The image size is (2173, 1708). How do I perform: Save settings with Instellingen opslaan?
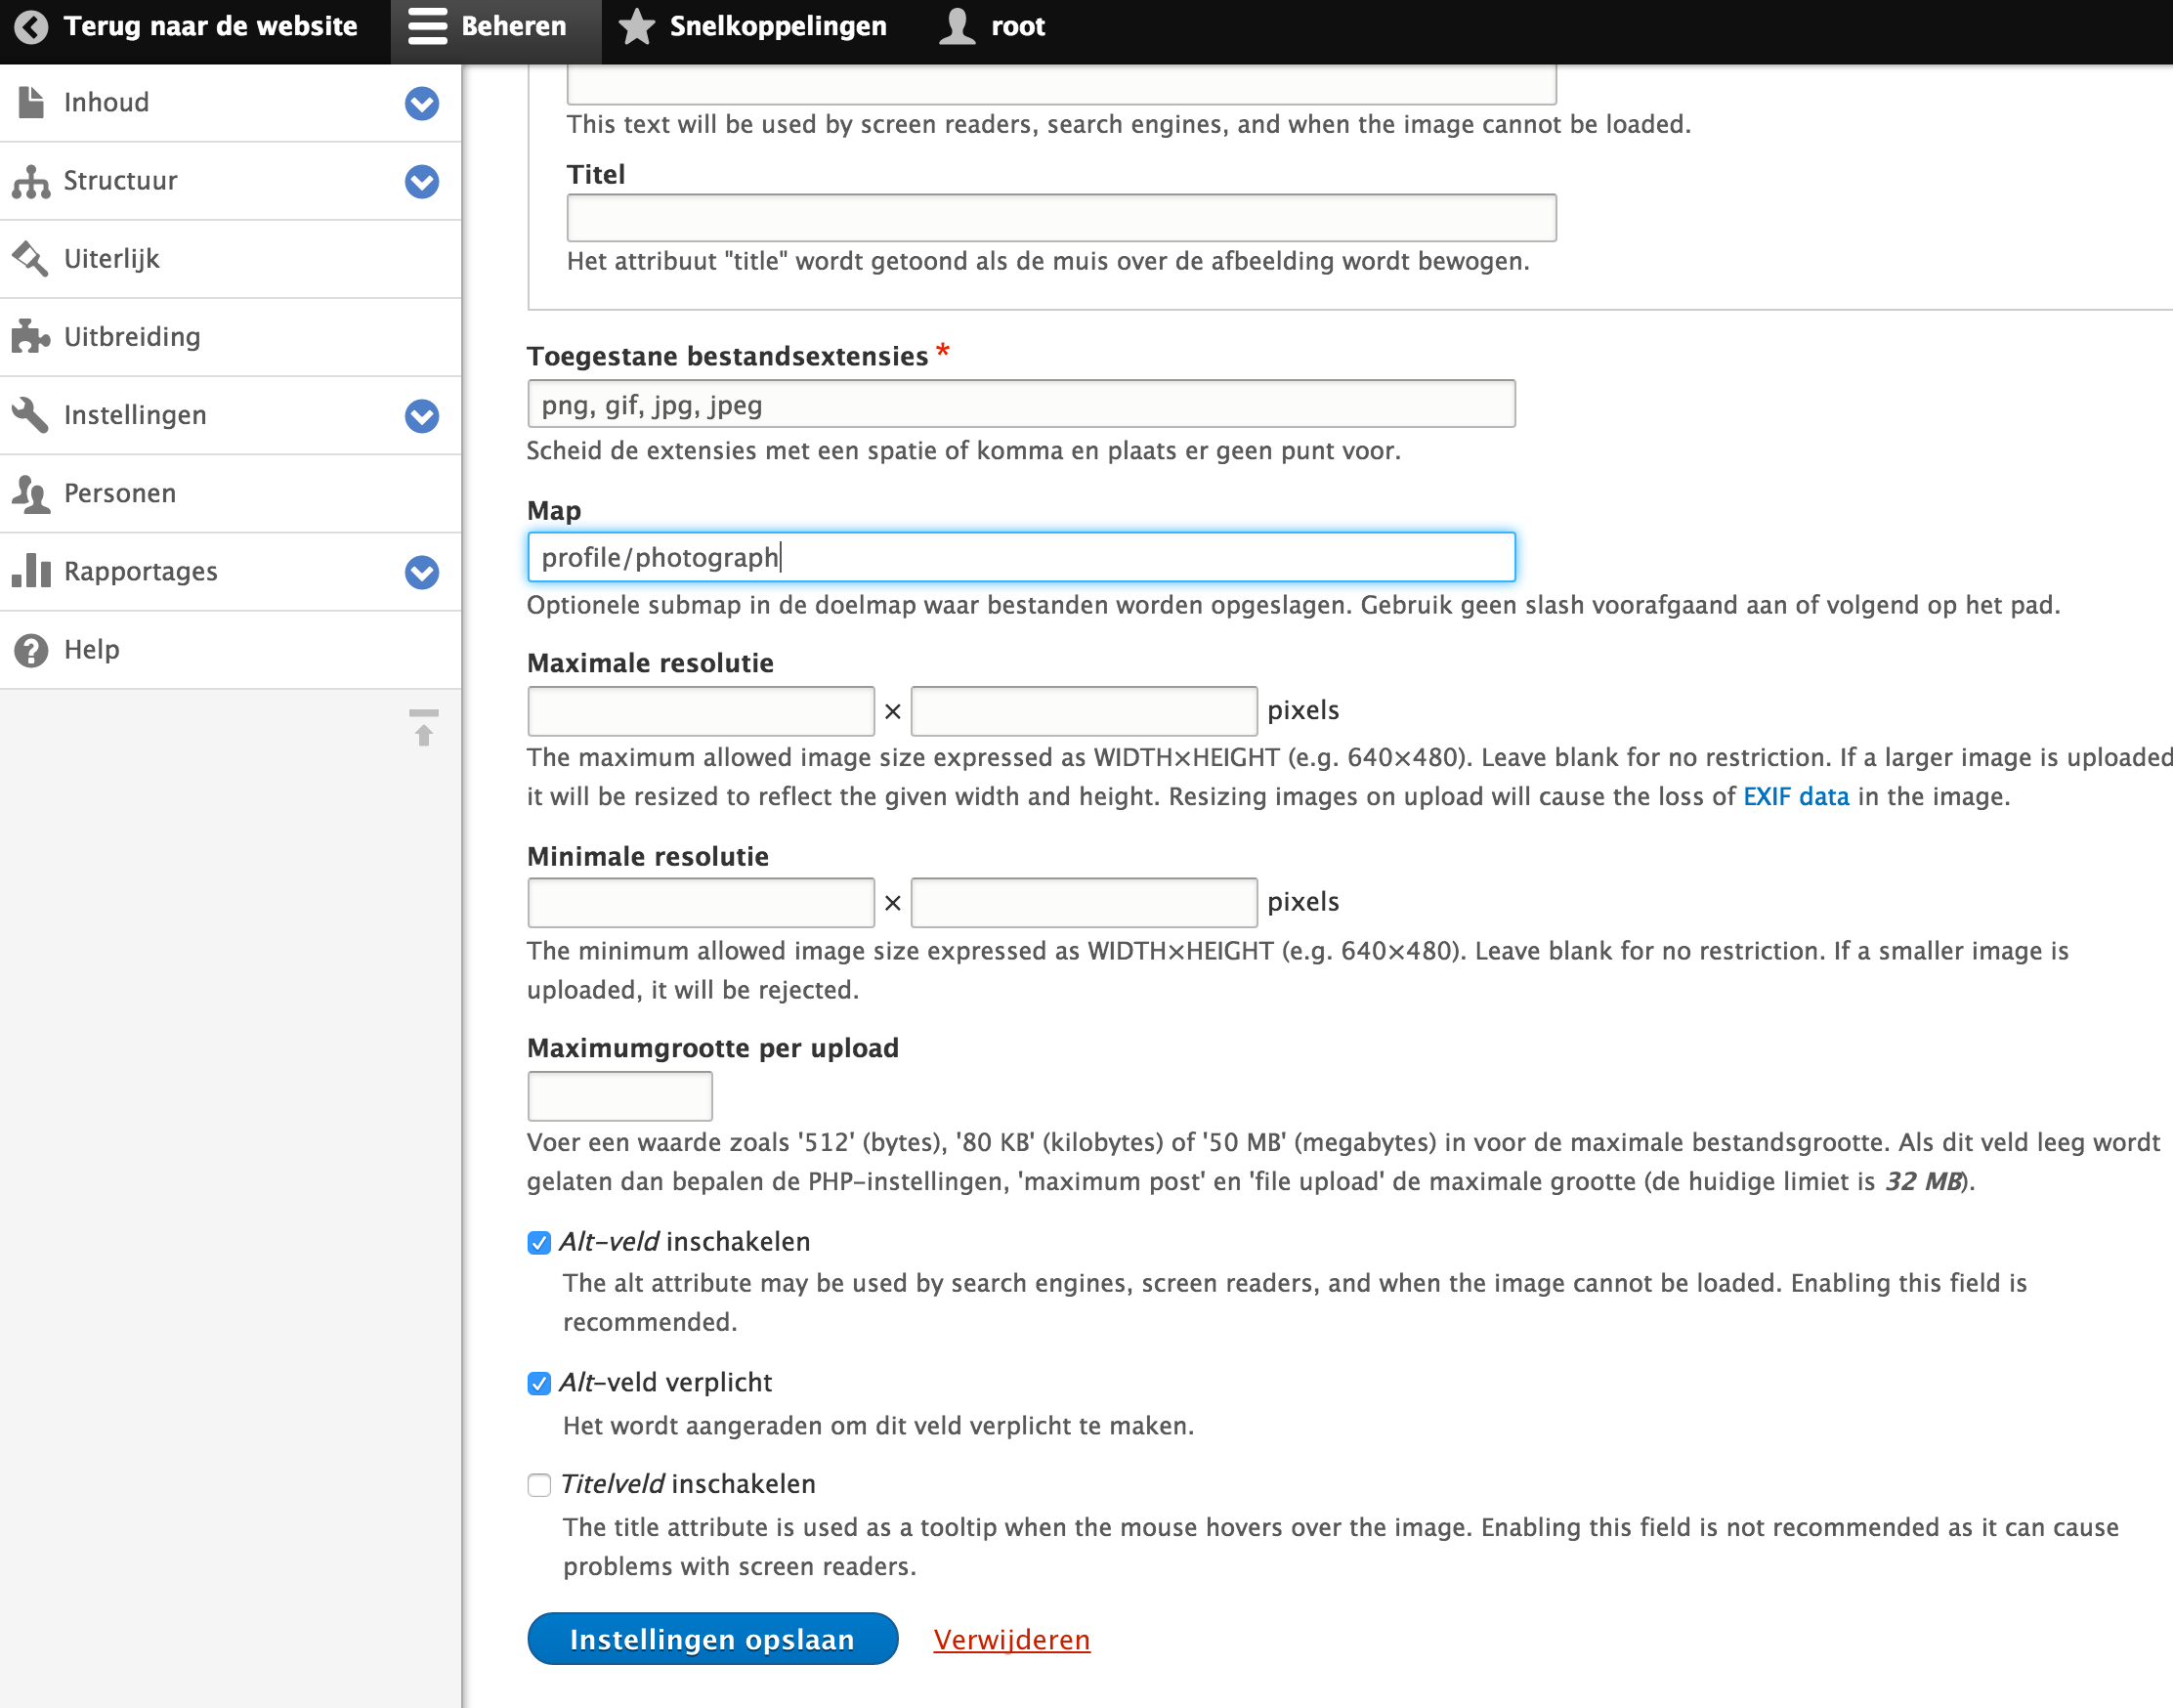click(711, 1639)
